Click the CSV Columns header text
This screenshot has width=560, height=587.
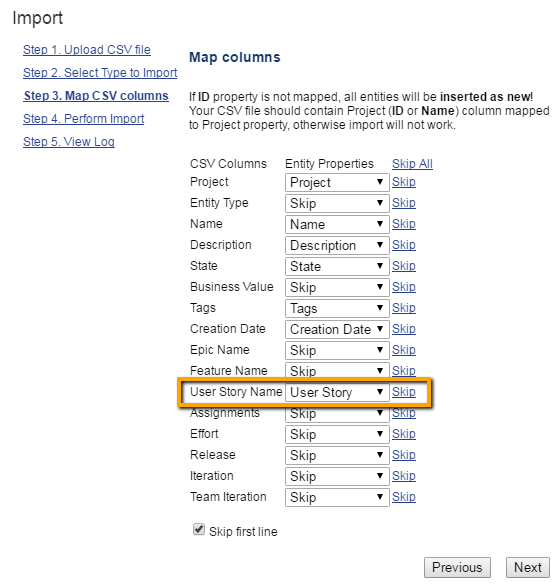(x=228, y=164)
